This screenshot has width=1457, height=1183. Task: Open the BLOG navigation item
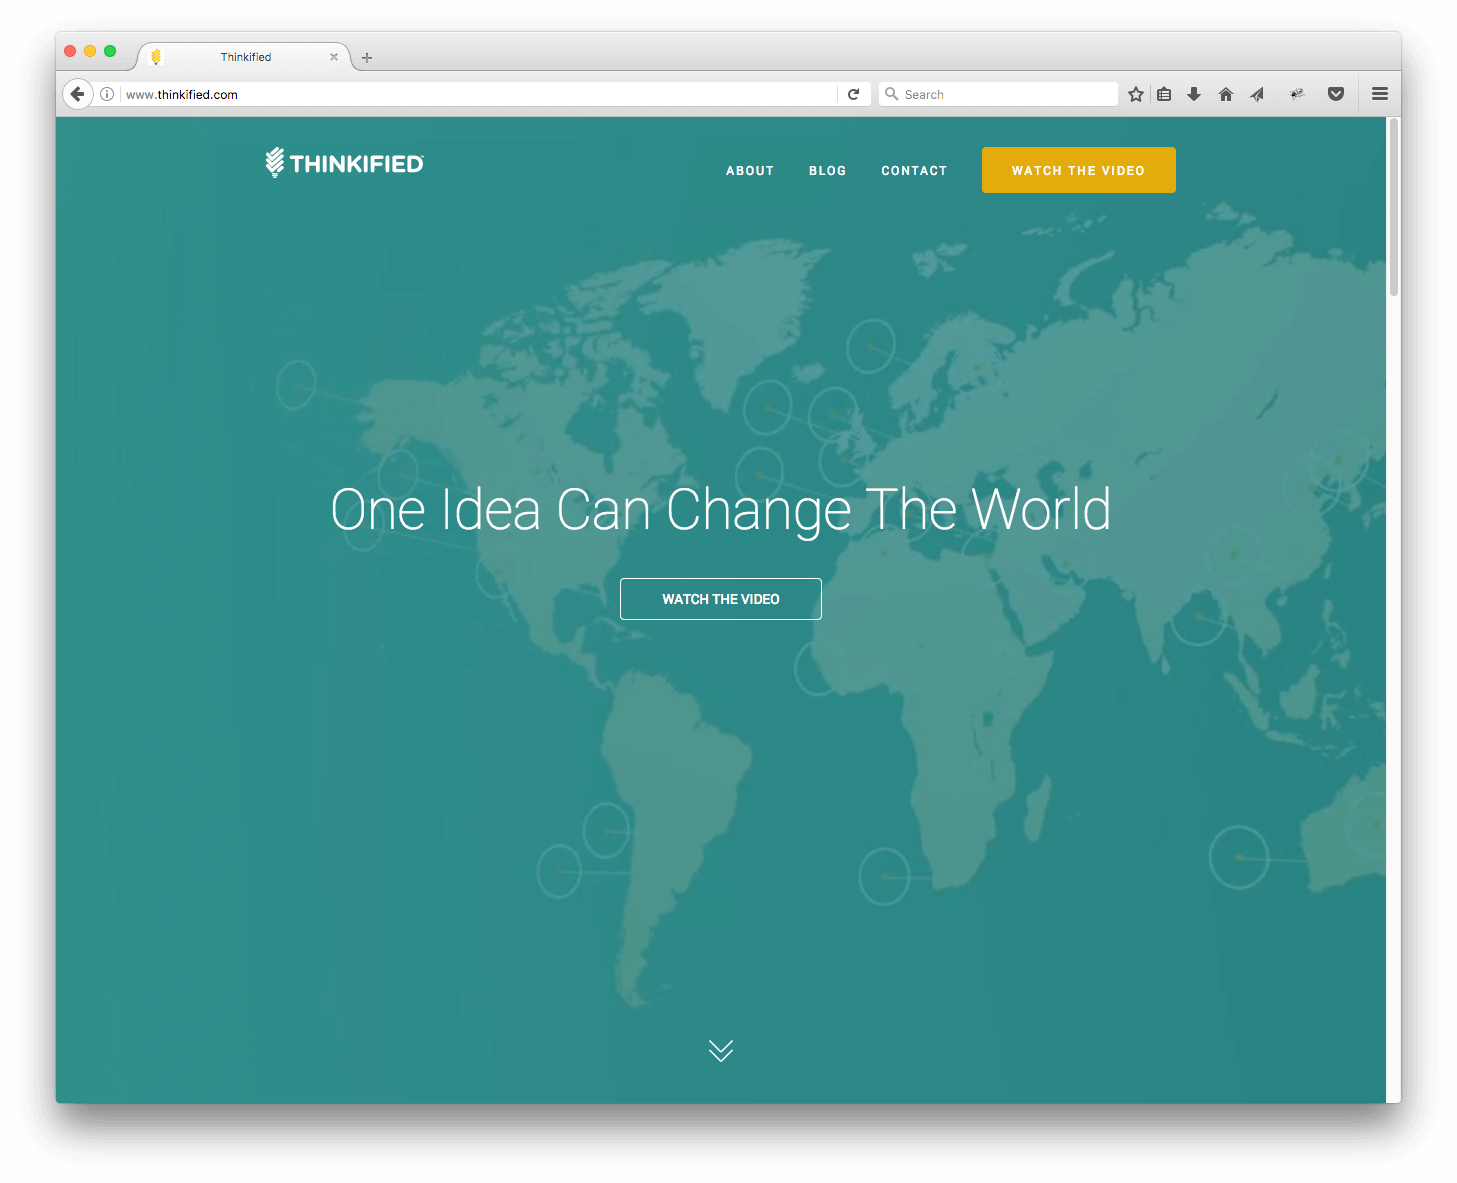pyautogui.click(x=827, y=171)
